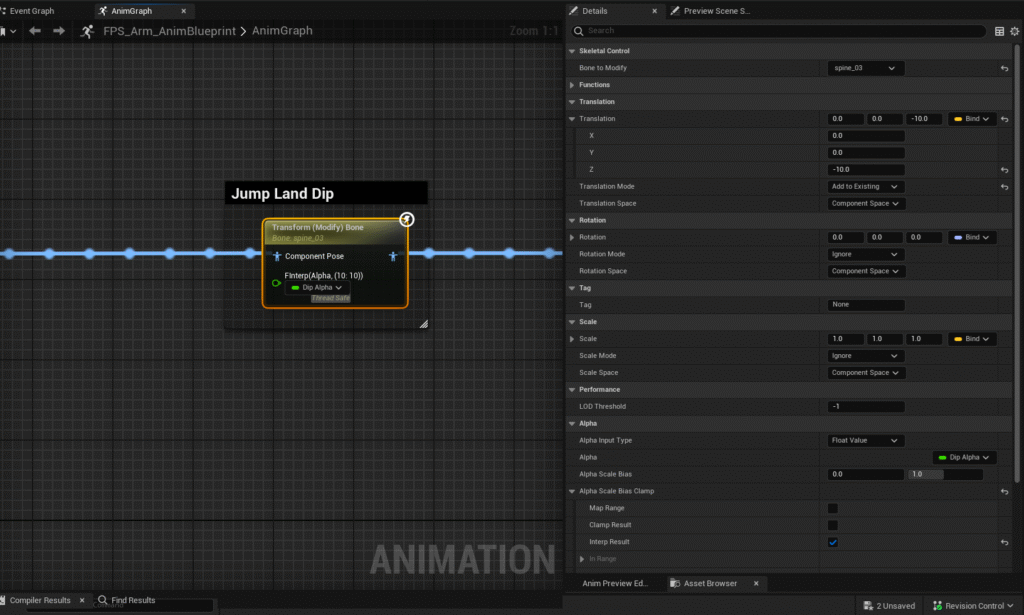This screenshot has height=615, width=1024.
Task: Click the property matrix grid icon
Action: click(999, 31)
